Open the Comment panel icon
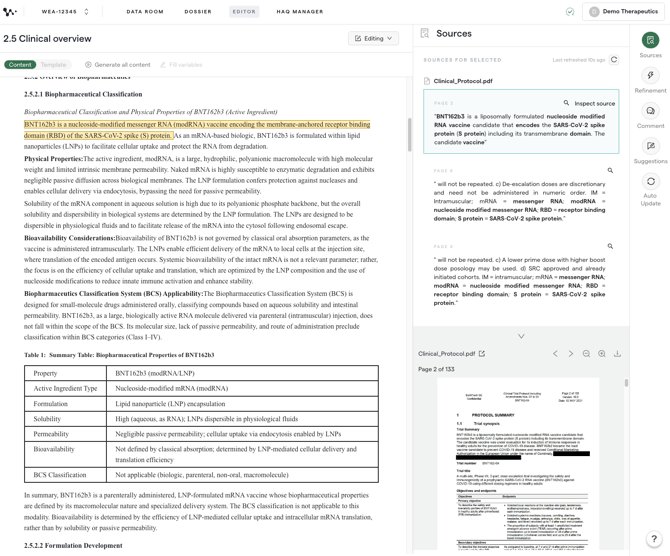This screenshot has width=670, height=556. click(x=650, y=111)
